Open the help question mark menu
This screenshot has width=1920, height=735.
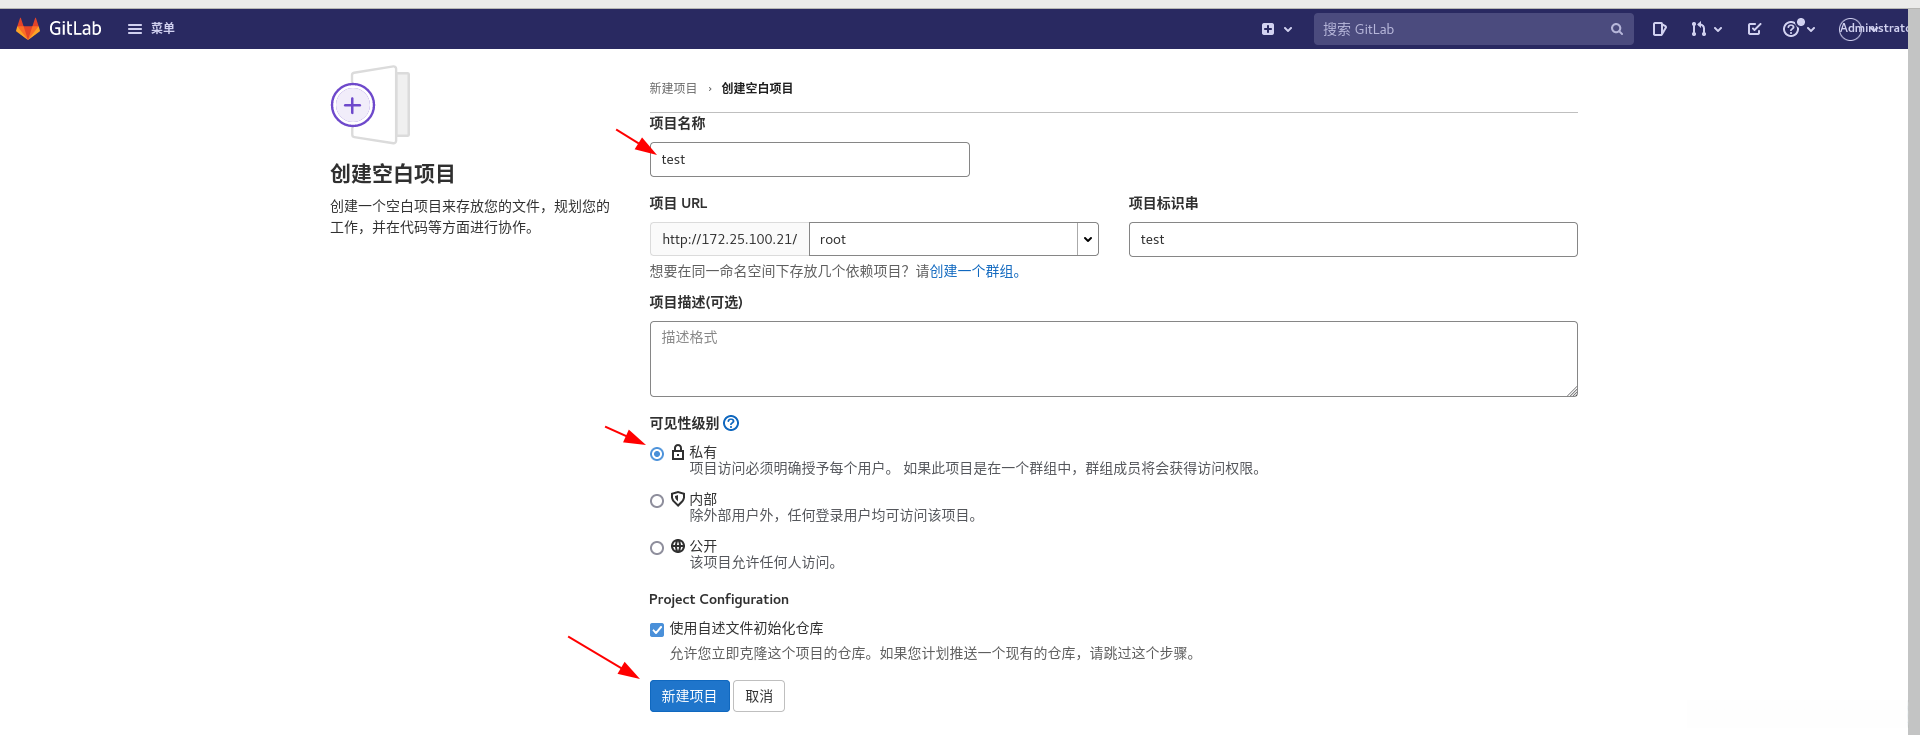[x=1798, y=29]
